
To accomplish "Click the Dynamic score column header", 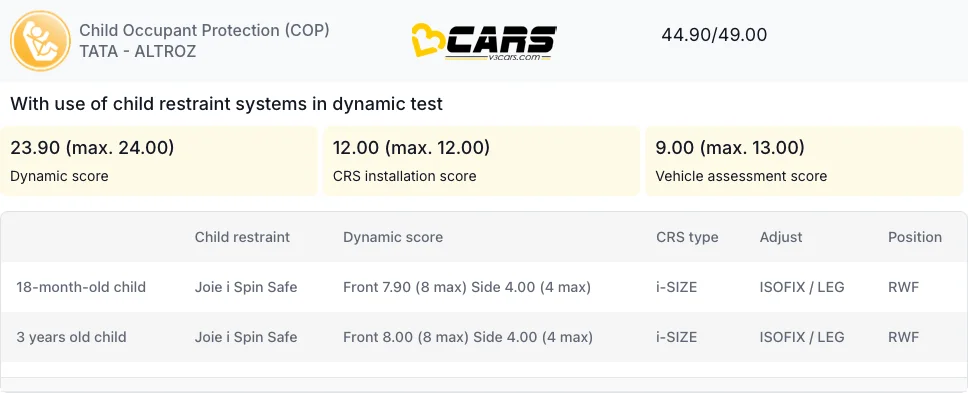I will tap(393, 238).
